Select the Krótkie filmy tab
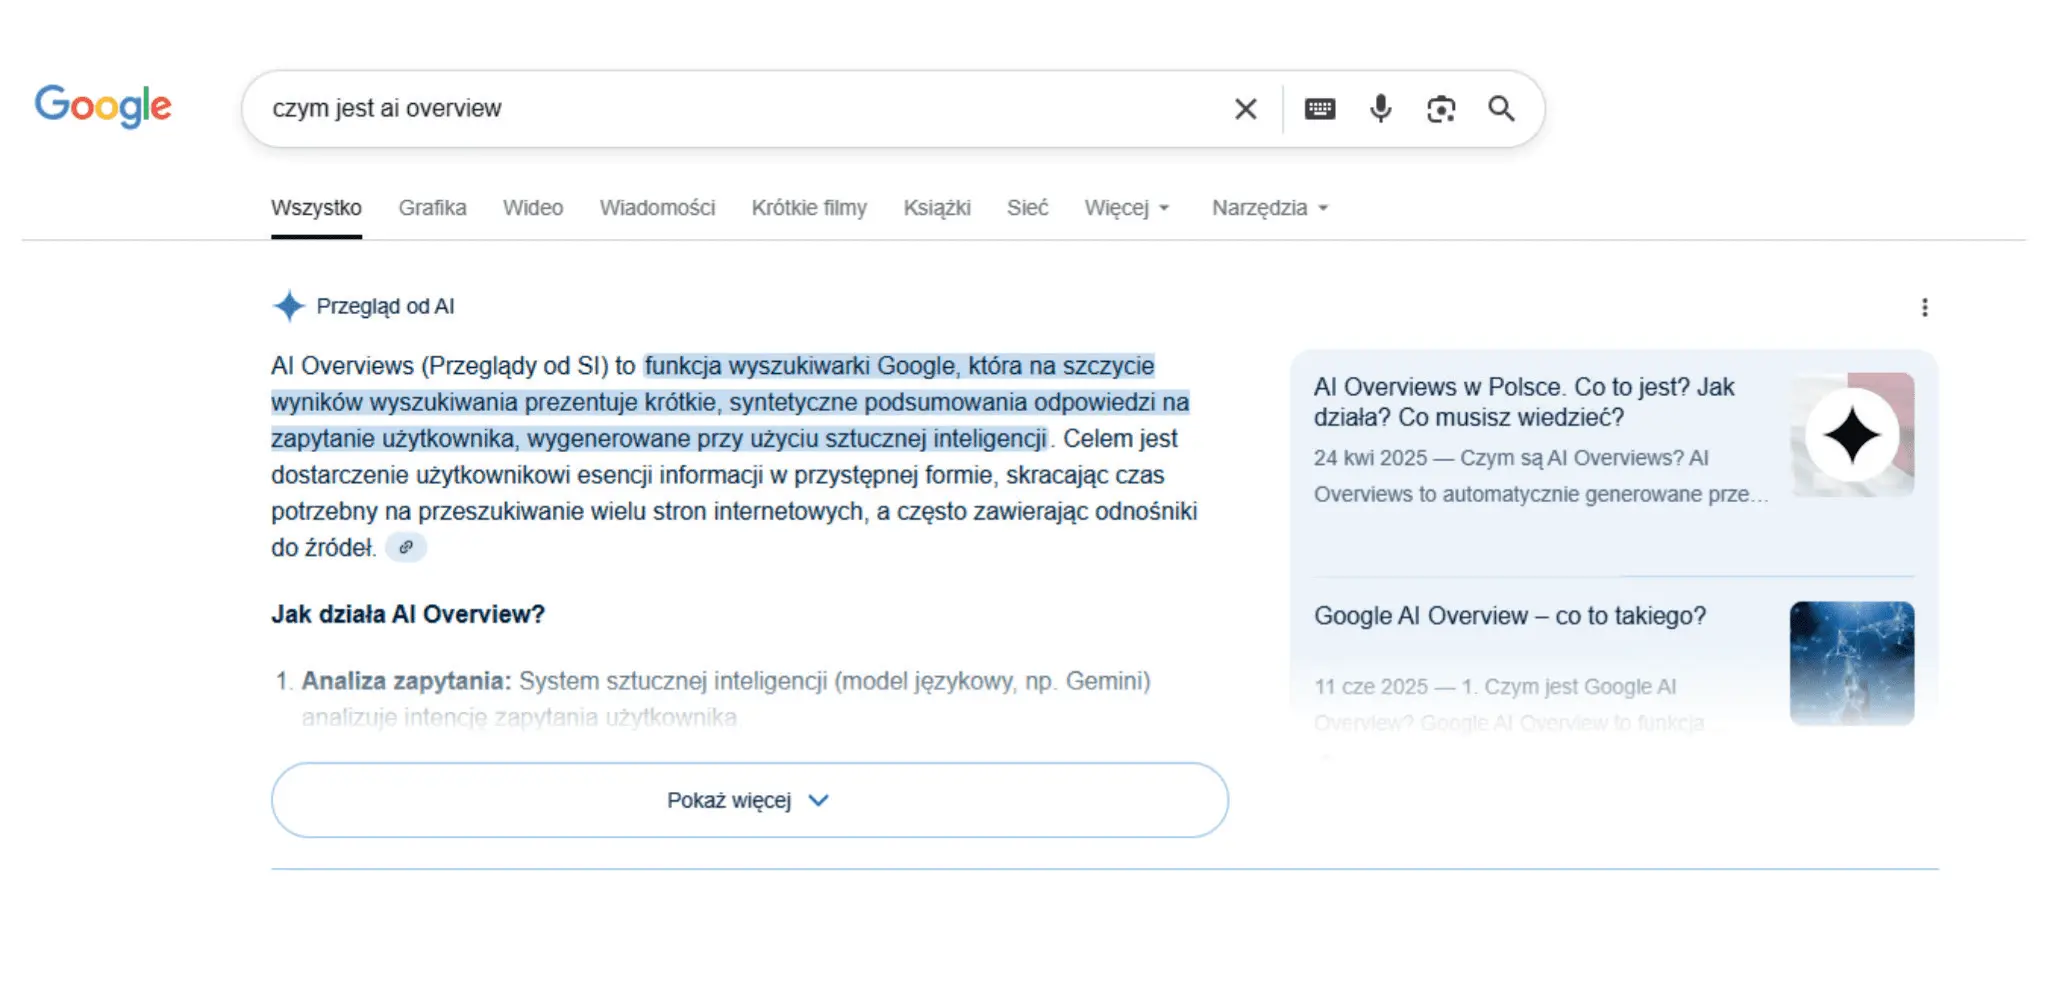2048x1002 pixels. [808, 208]
